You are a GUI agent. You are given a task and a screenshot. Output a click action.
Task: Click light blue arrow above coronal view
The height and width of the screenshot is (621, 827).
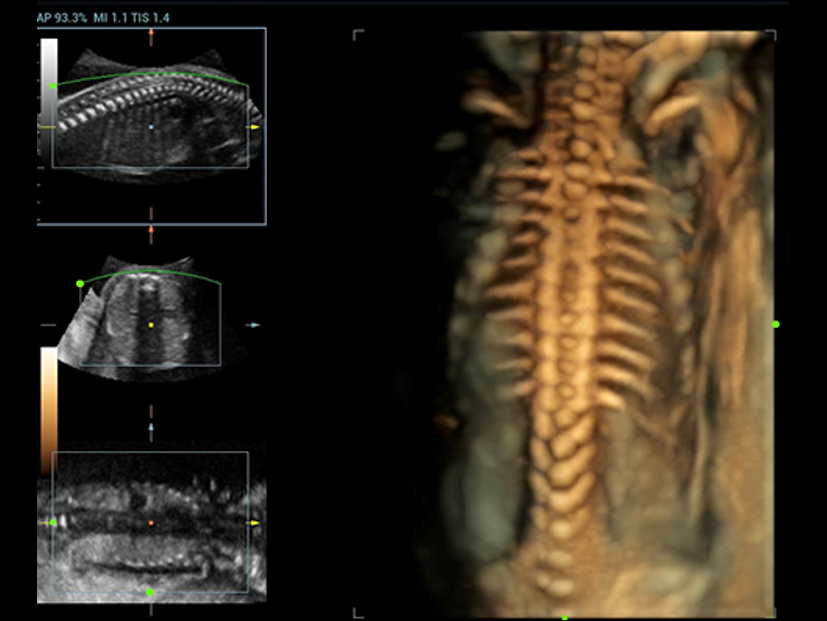151,427
